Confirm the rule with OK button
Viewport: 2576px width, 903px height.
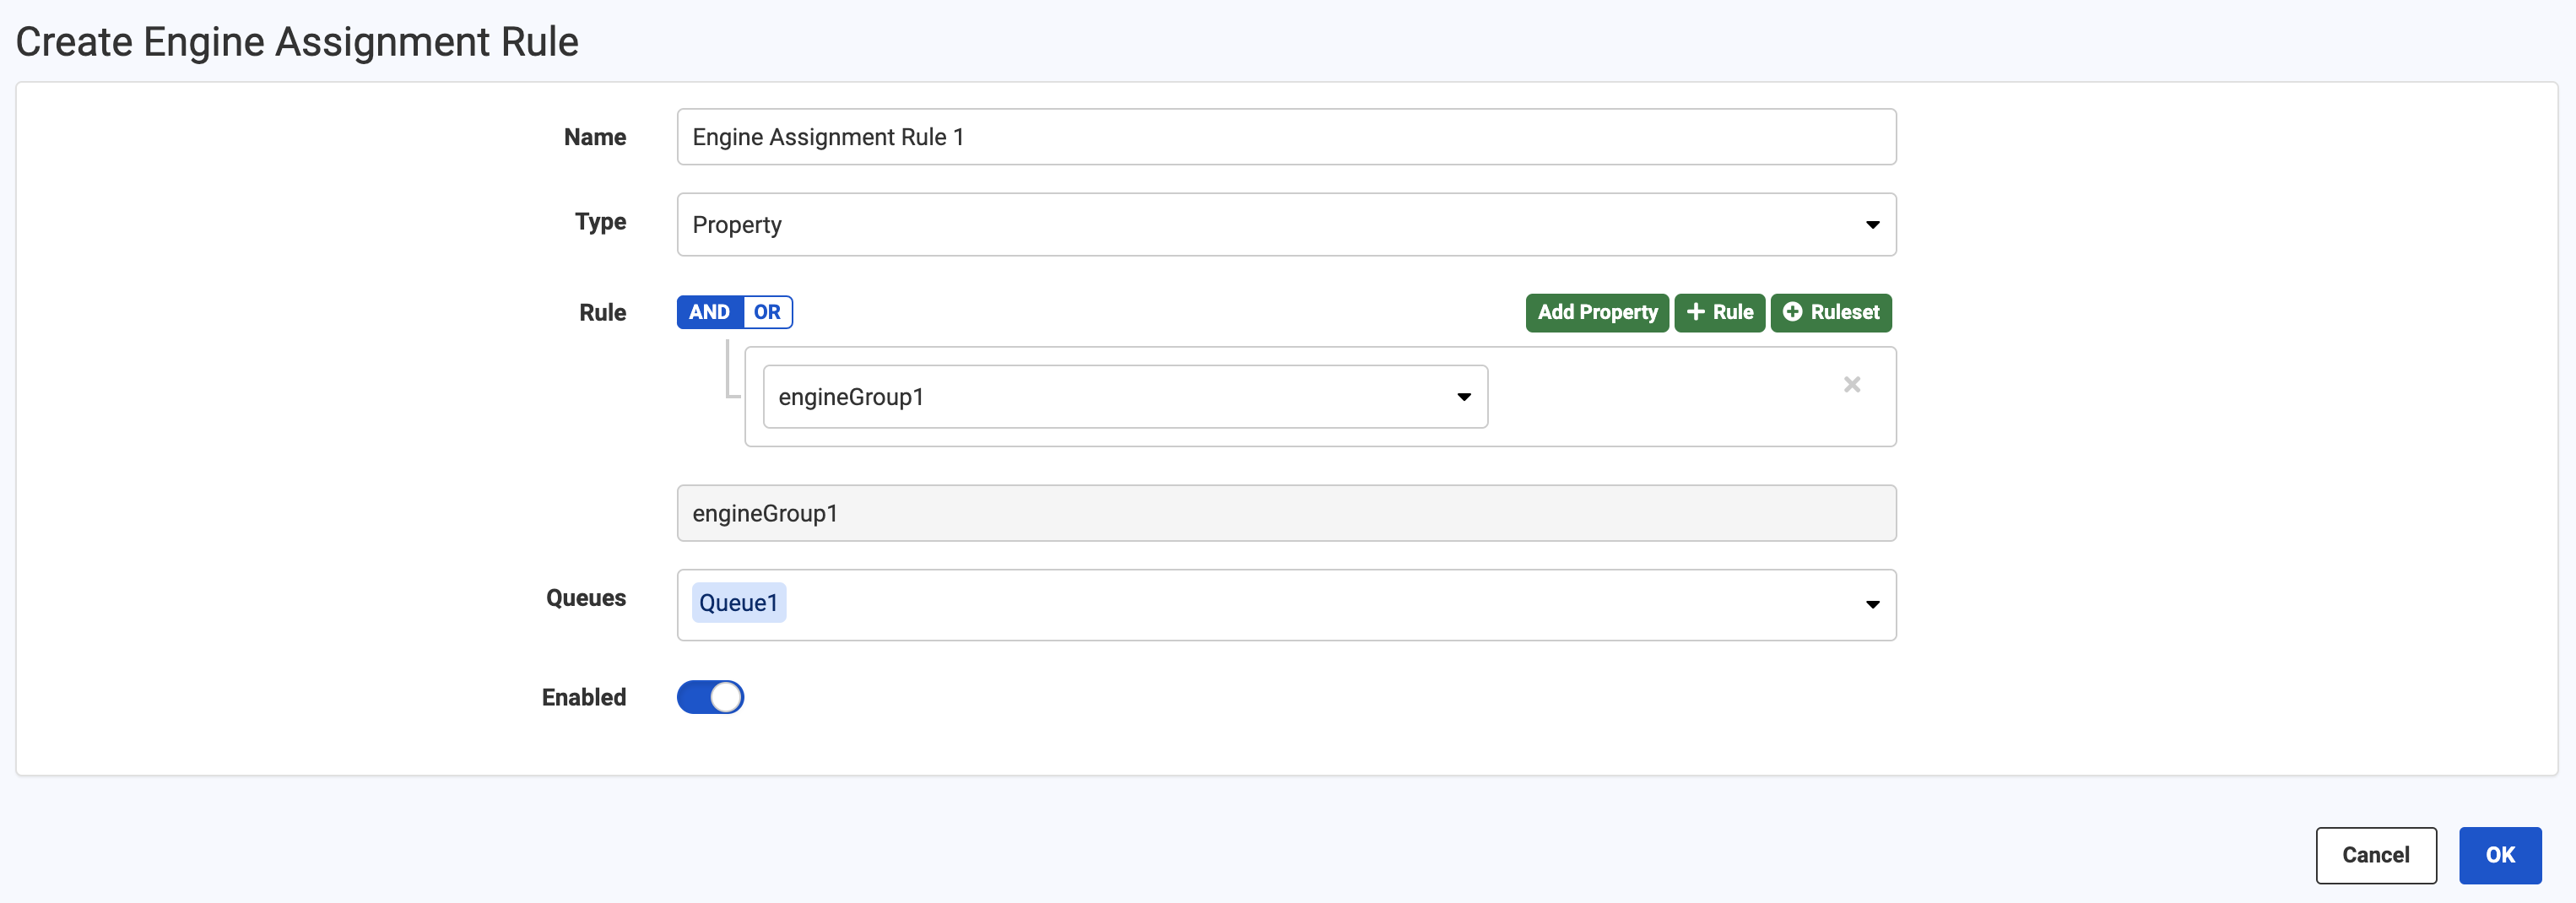[2499, 855]
